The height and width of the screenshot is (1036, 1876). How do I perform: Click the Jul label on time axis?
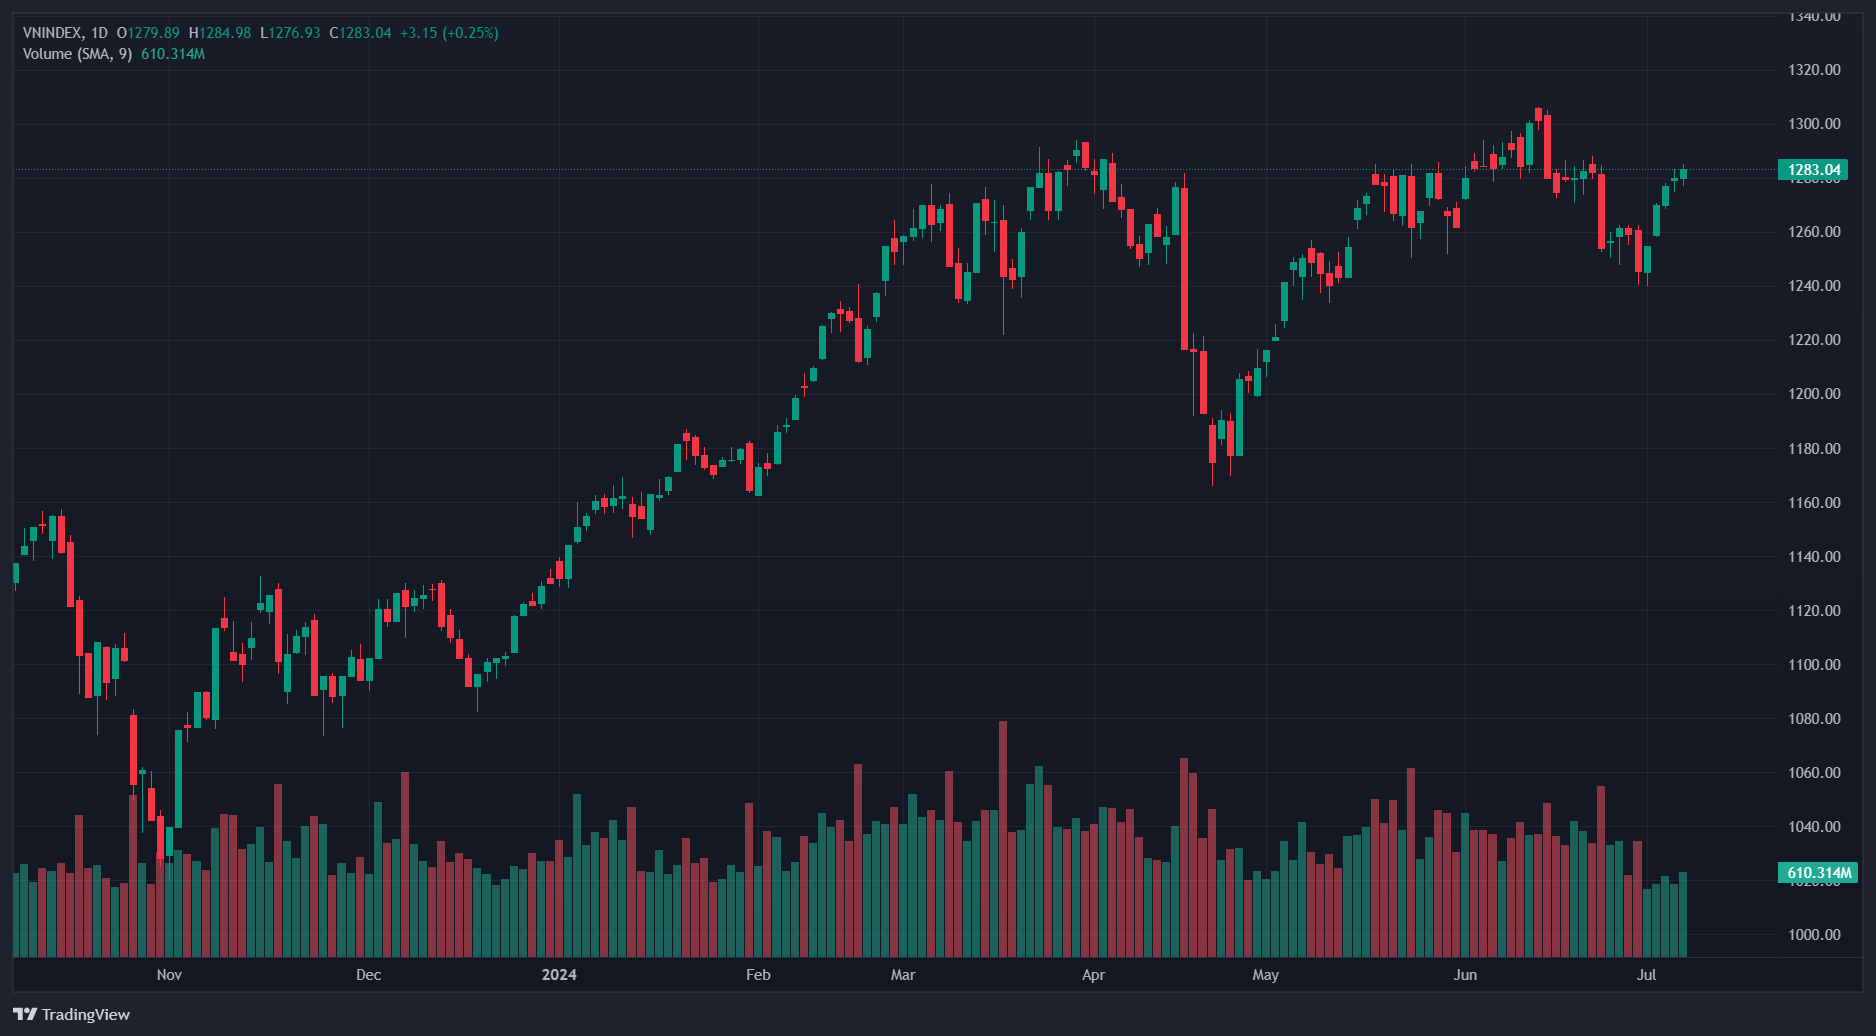coord(1647,975)
